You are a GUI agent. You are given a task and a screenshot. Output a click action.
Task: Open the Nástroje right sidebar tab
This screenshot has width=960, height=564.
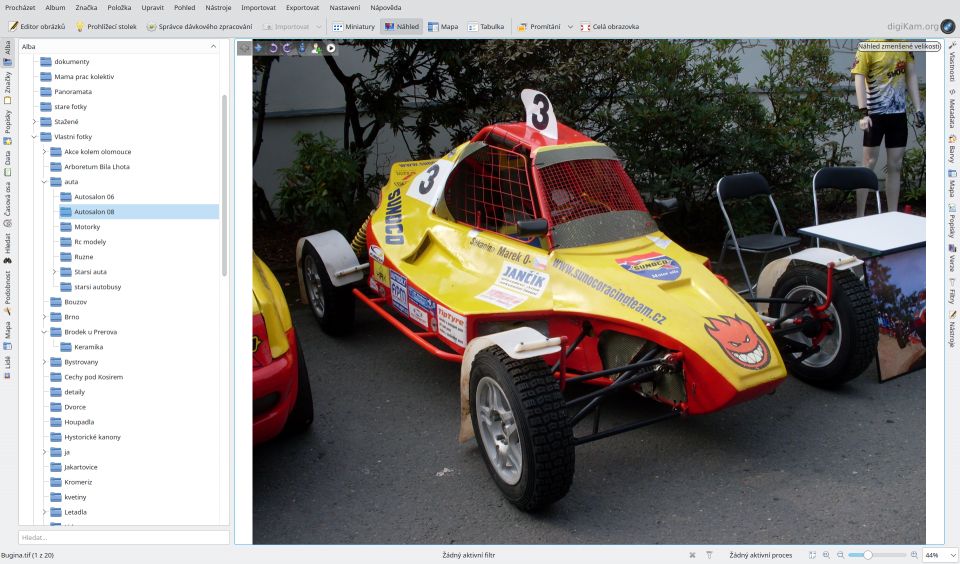click(x=952, y=329)
